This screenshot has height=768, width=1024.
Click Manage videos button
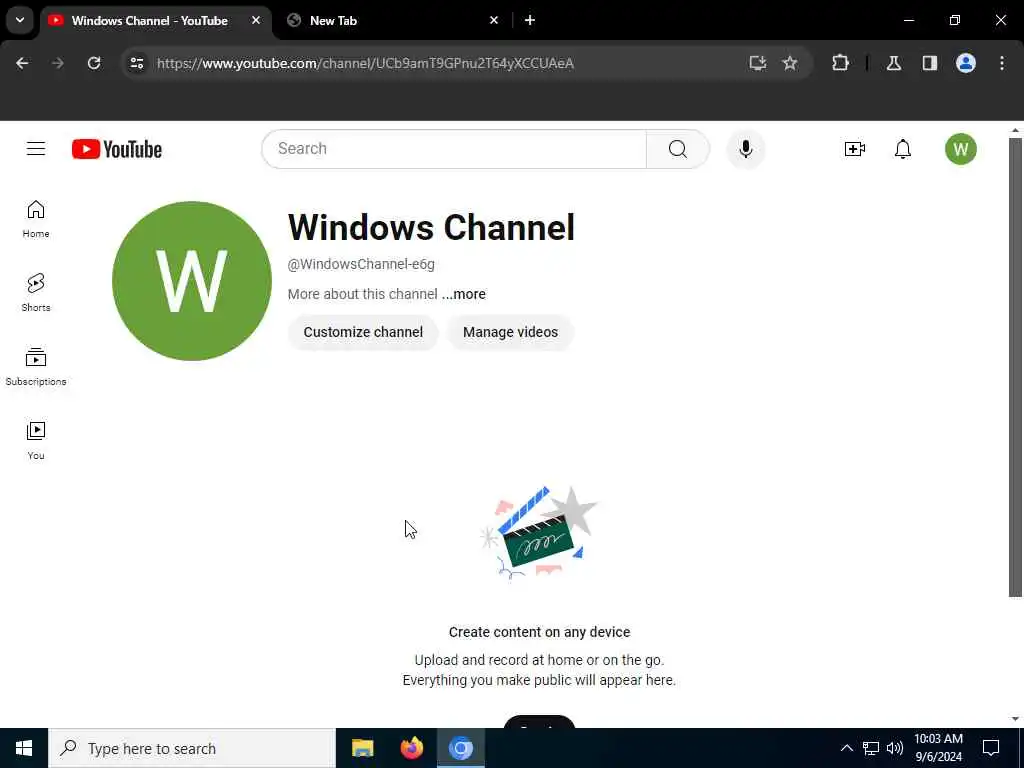click(x=510, y=332)
